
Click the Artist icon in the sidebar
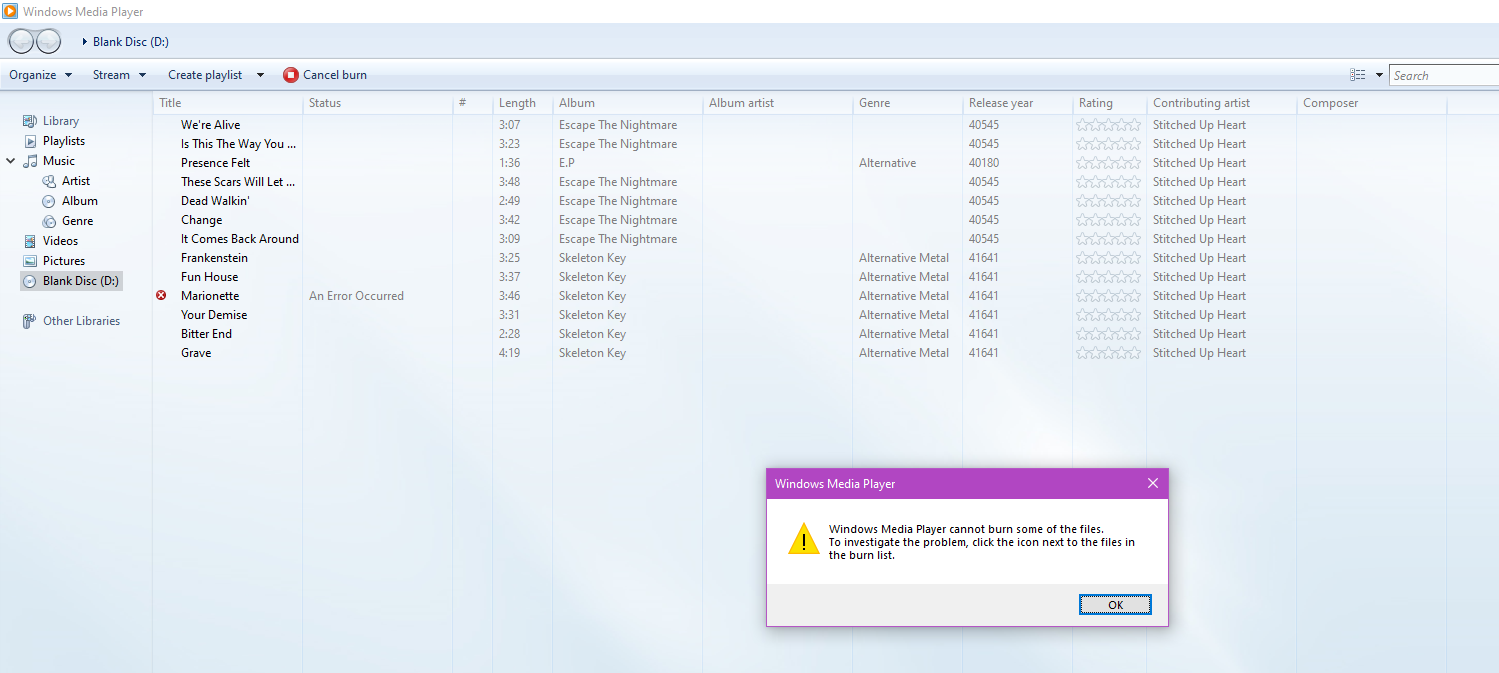49,181
